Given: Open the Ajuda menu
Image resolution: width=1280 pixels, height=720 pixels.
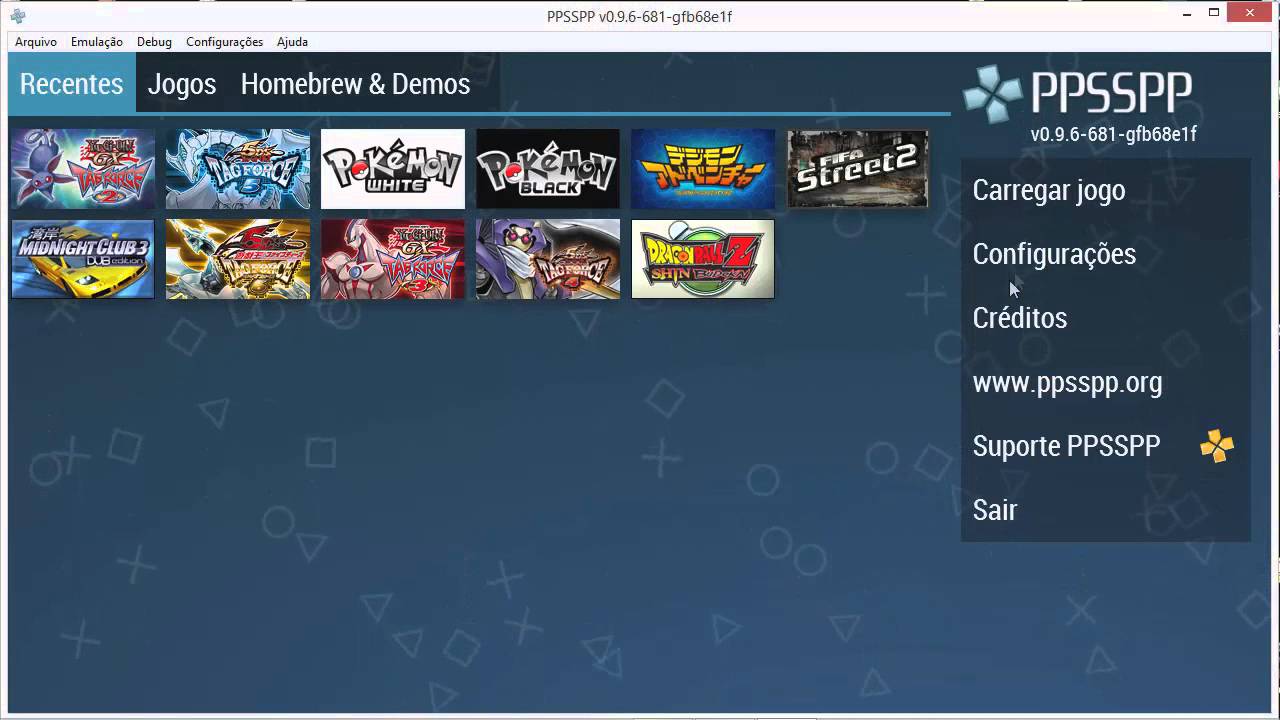Looking at the screenshot, I should 292,42.
